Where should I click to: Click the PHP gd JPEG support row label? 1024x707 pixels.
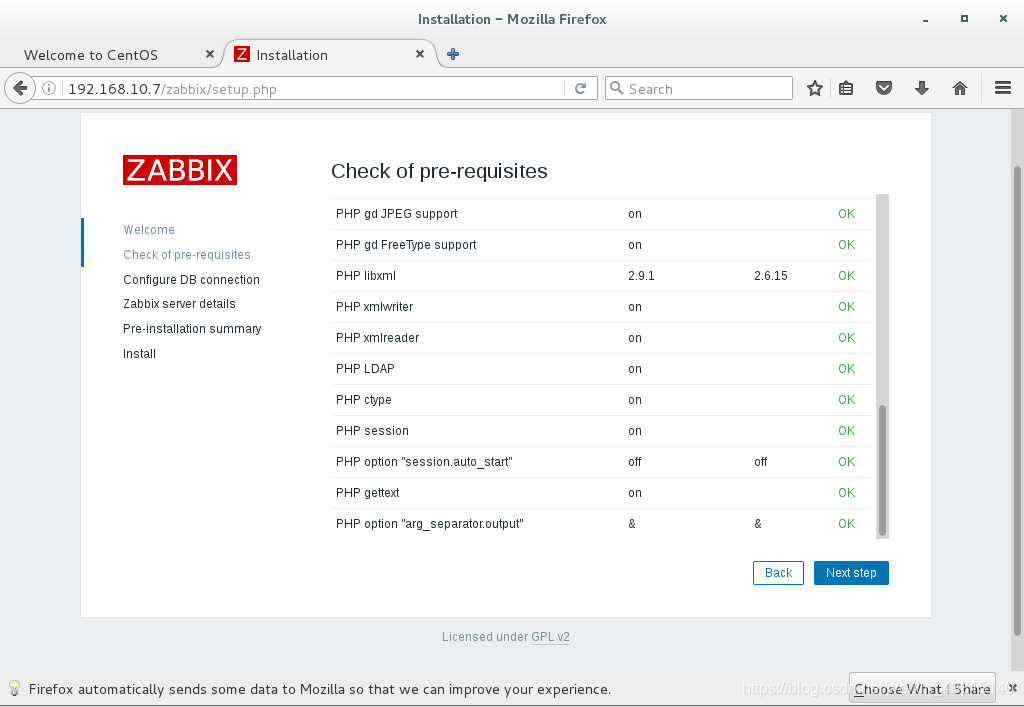[396, 213]
